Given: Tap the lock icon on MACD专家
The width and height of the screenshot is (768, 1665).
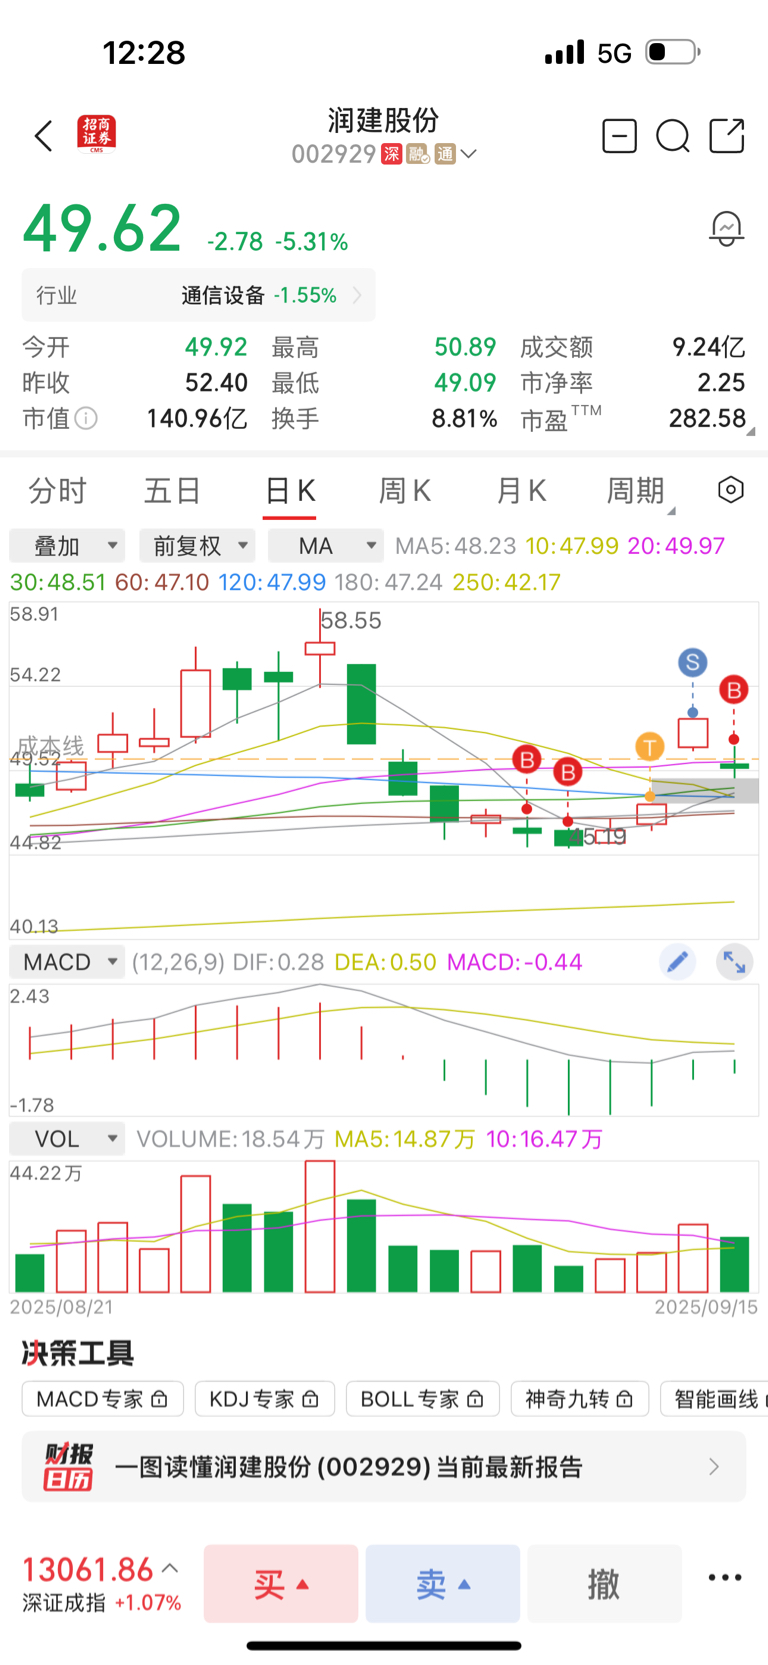Looking at the screenshot, I should (x=159, y=1399).
